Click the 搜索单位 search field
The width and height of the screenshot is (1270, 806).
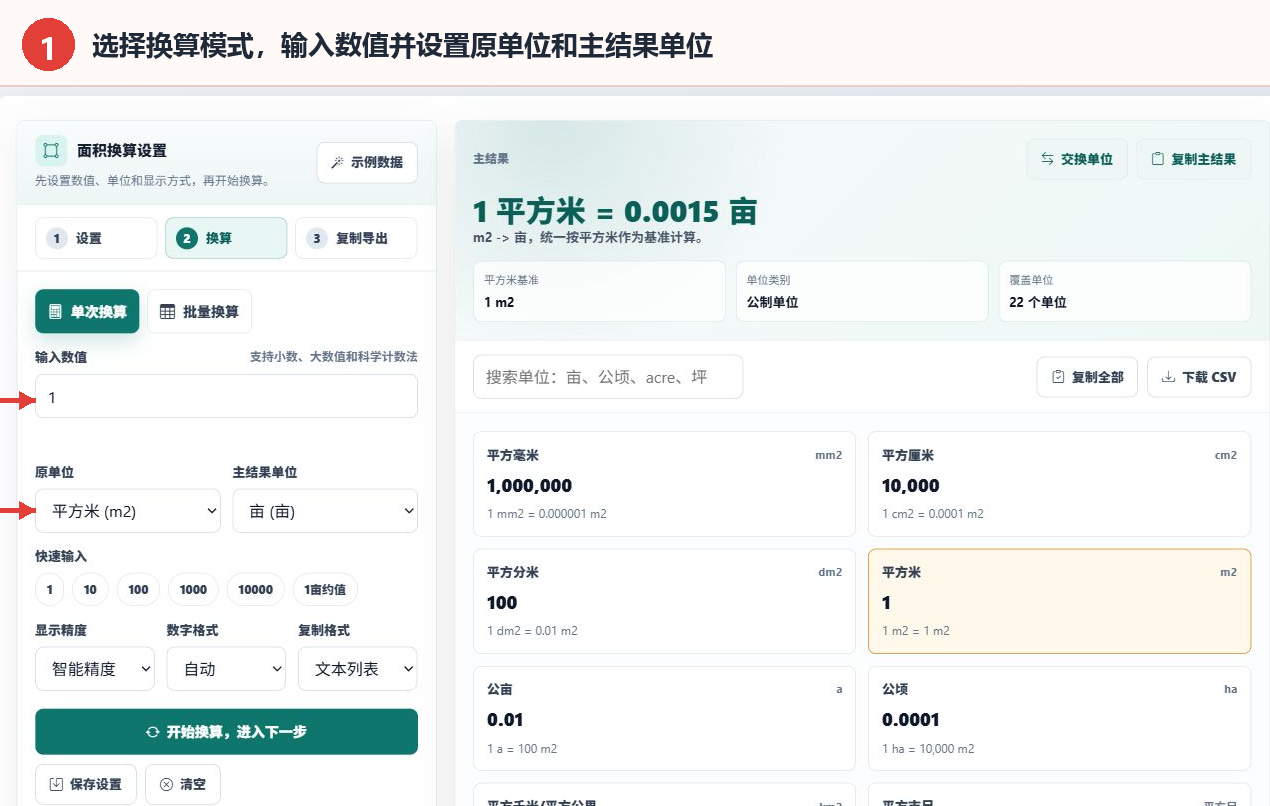608,377
